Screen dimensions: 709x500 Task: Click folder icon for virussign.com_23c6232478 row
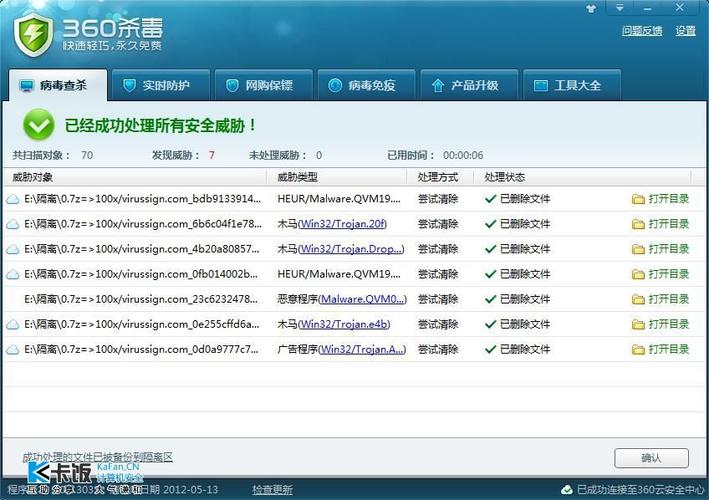tap(638, 300)
